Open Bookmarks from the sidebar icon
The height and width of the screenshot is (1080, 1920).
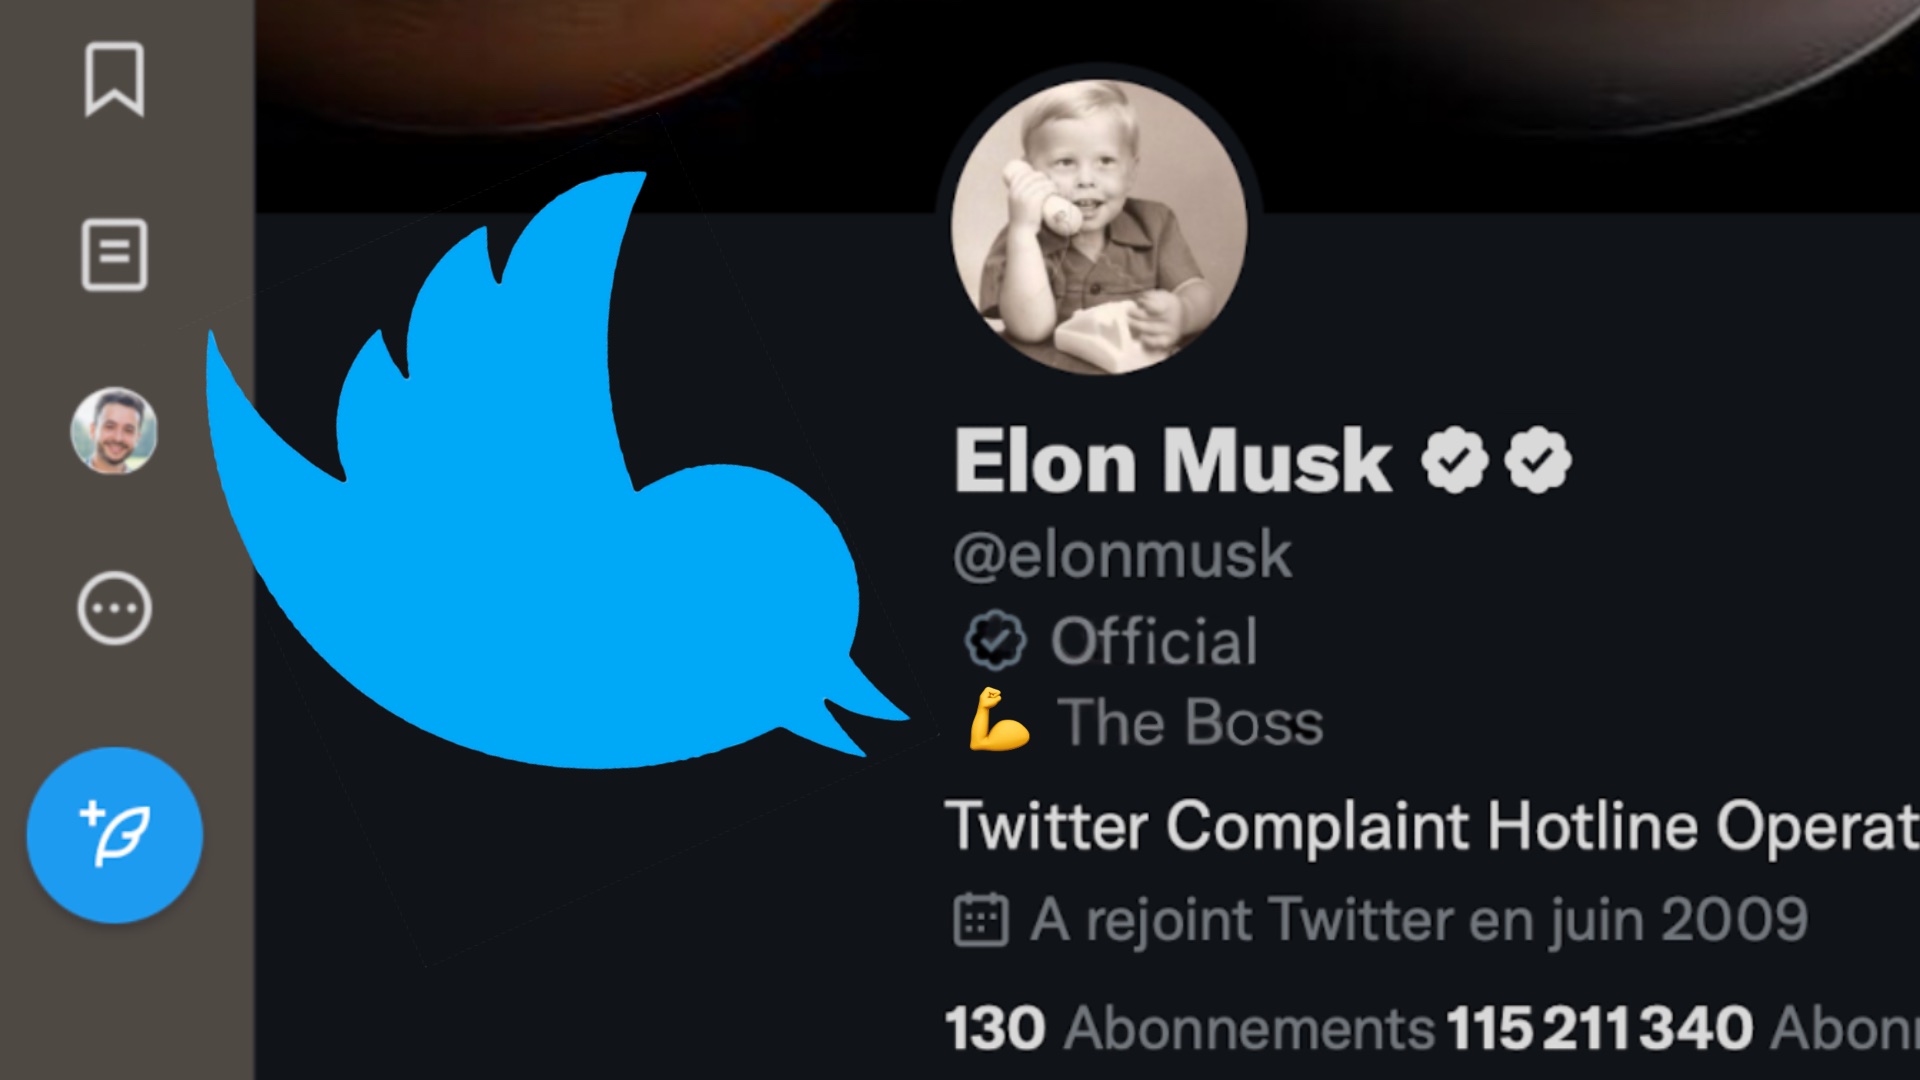pos(114,79)
